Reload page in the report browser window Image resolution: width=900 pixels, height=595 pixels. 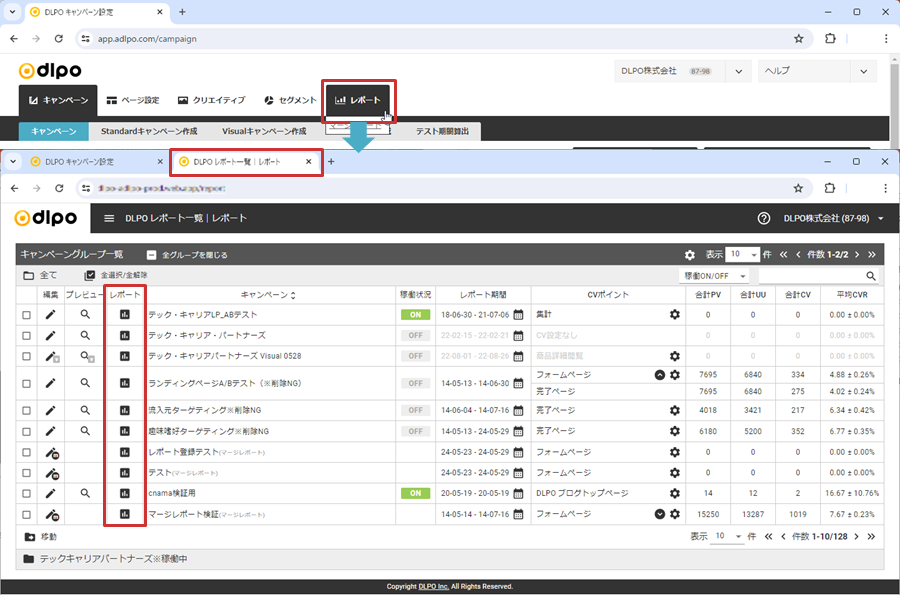tap(59, 188)
